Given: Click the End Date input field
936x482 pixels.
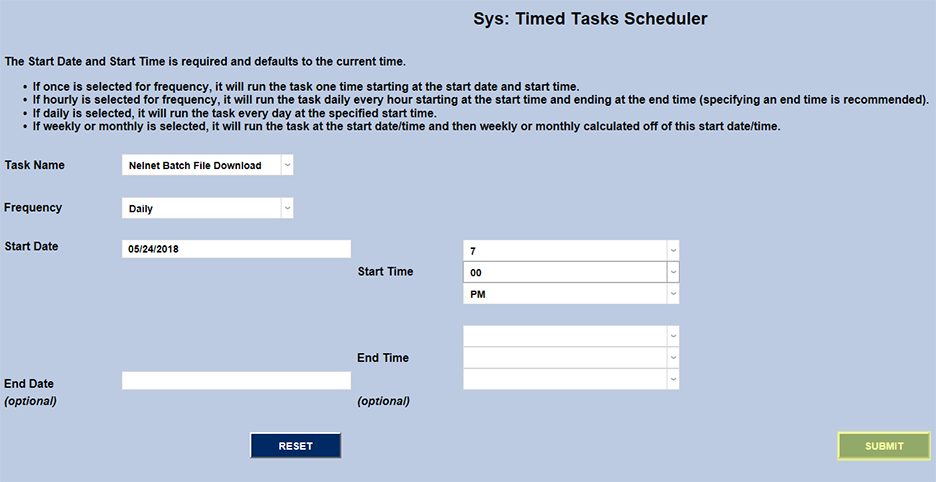Looking at the screenshot, I should (x=236, y=381).
